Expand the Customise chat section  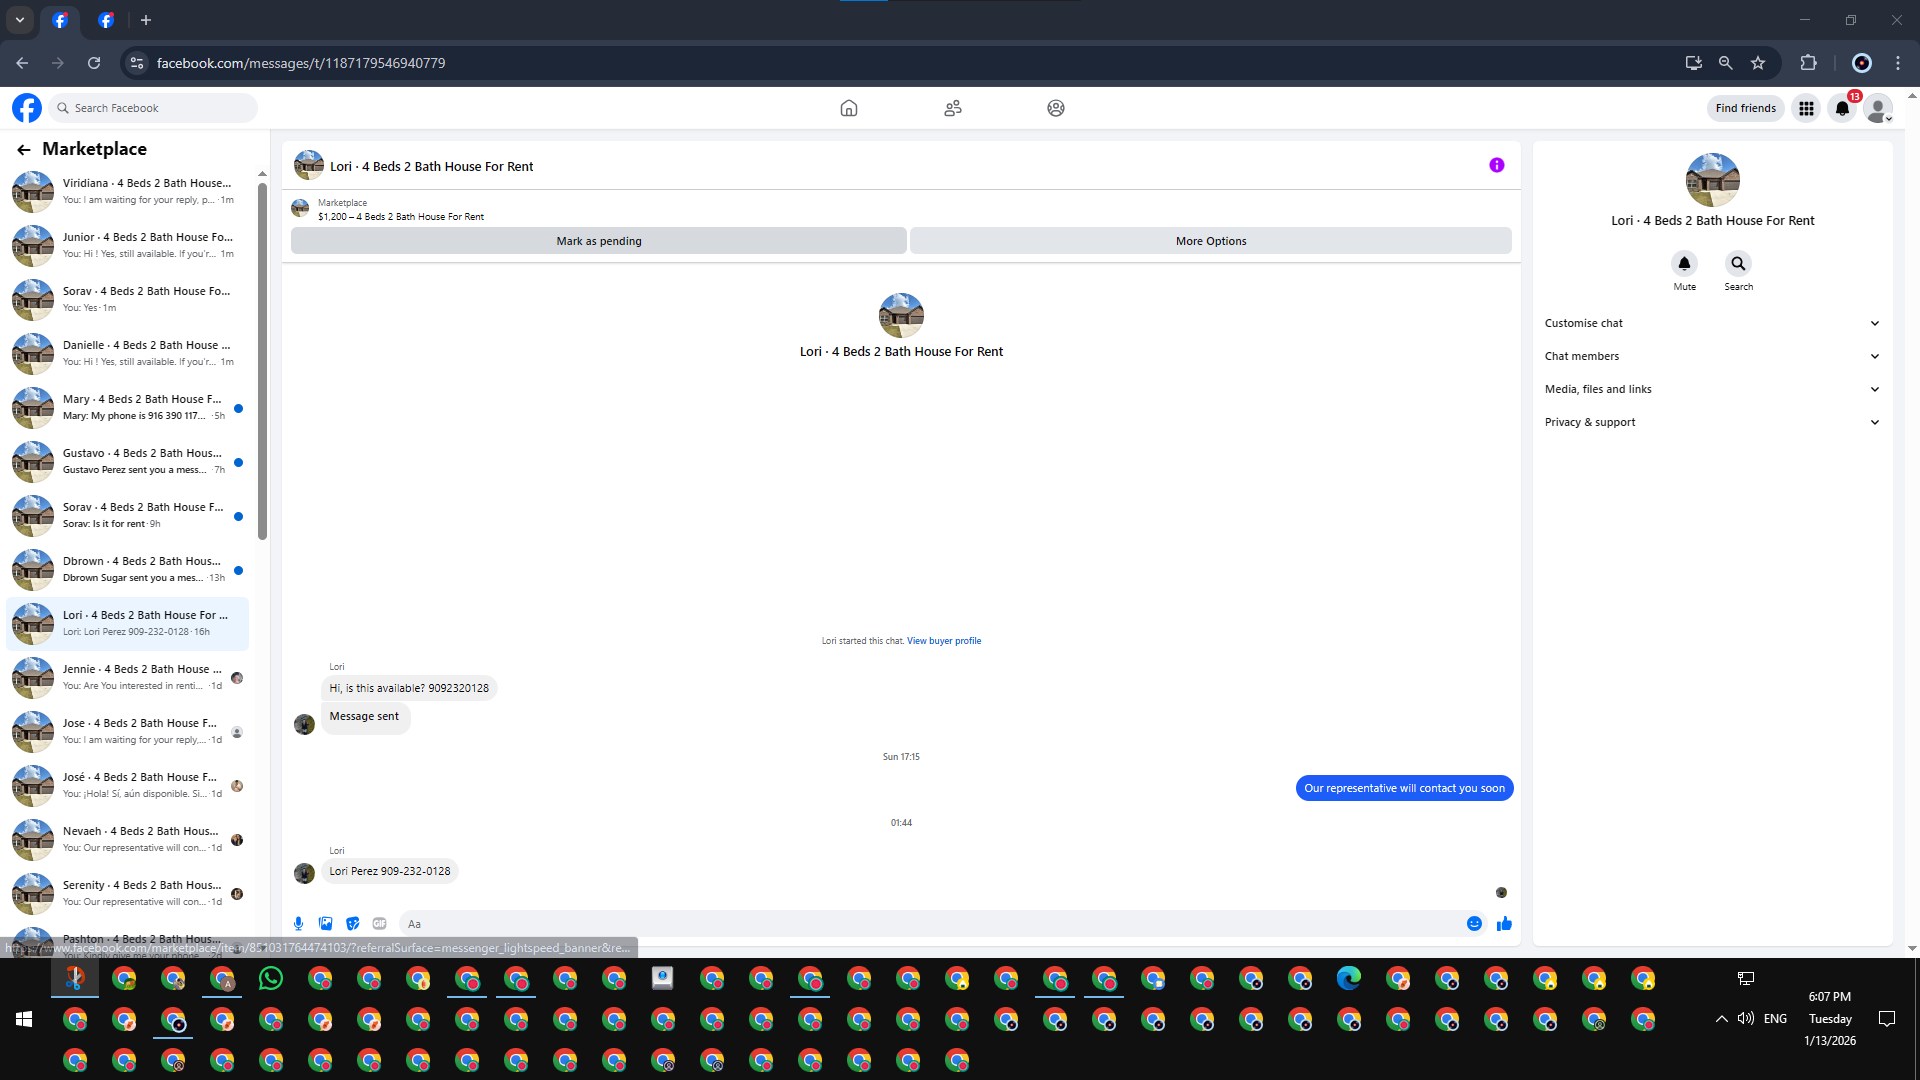point(1712,323)
